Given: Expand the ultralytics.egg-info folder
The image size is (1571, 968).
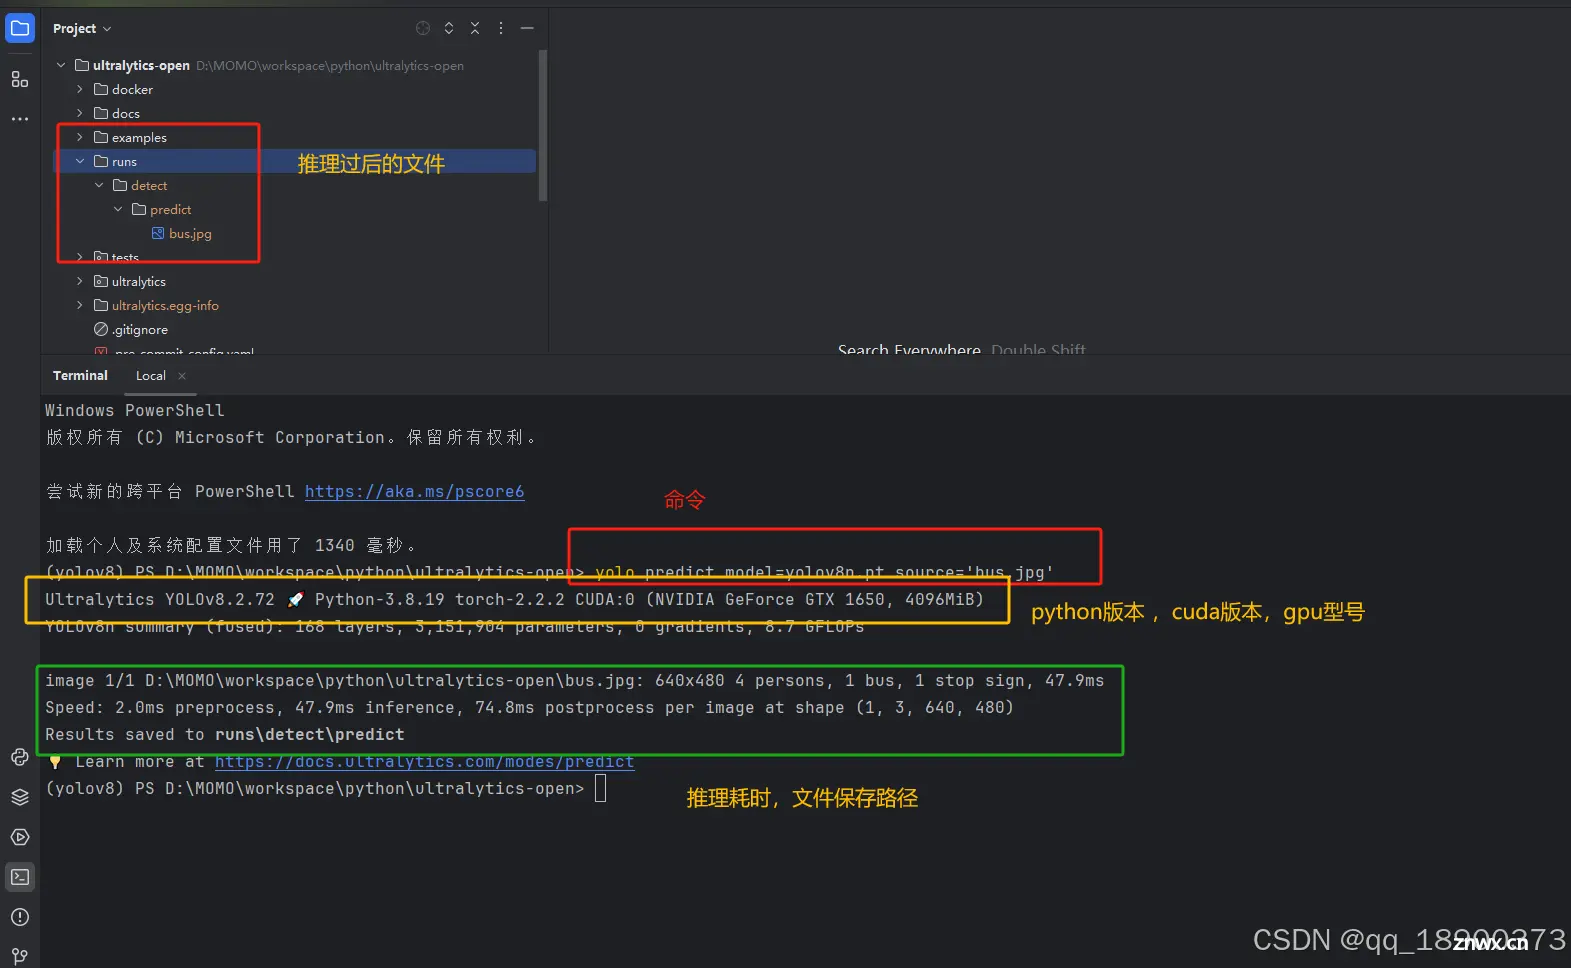Looking at the screenshot, I should pos(80,305).
